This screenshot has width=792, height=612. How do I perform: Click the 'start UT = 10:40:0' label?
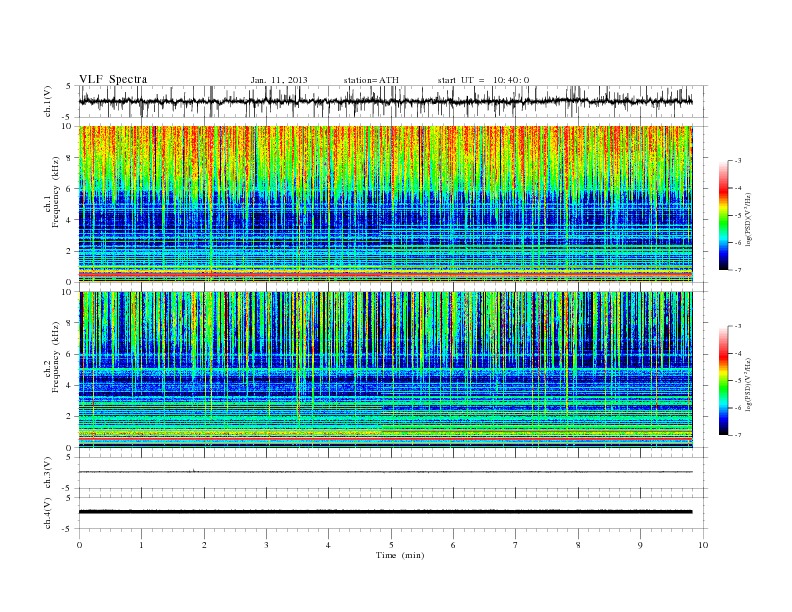[x=483, y=80]
